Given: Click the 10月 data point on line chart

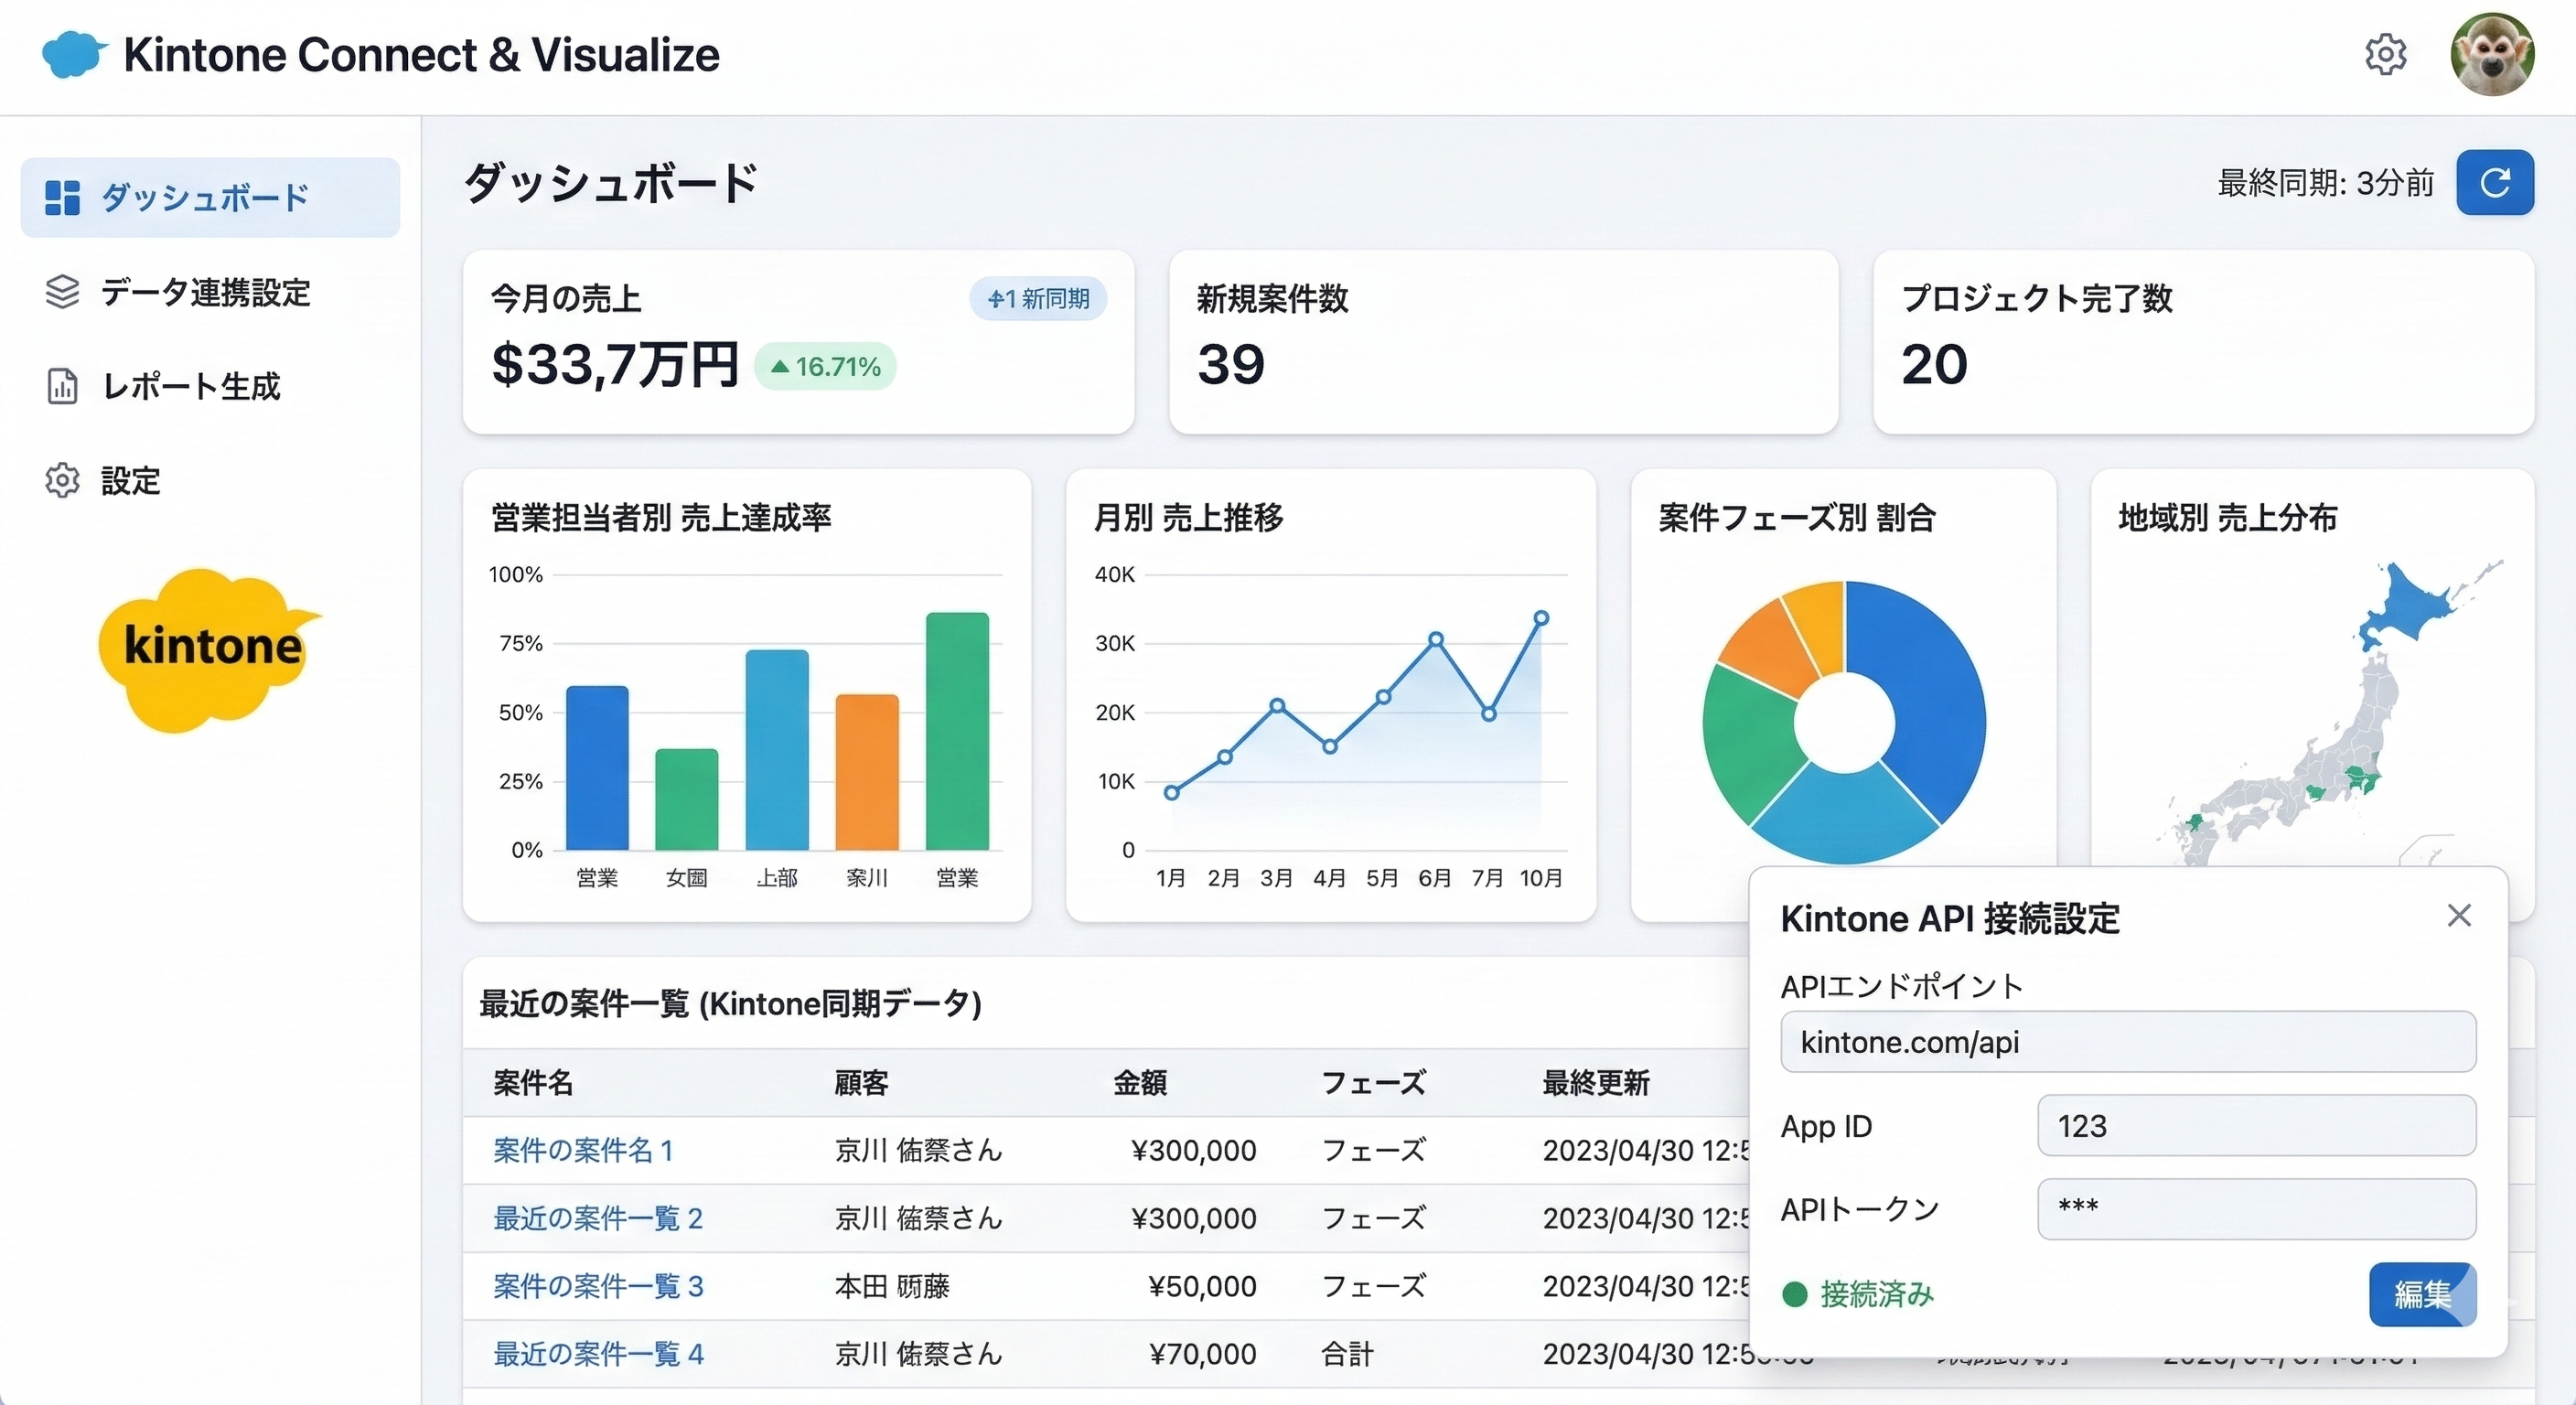Looking at the screenshot, I should 1541,618.
